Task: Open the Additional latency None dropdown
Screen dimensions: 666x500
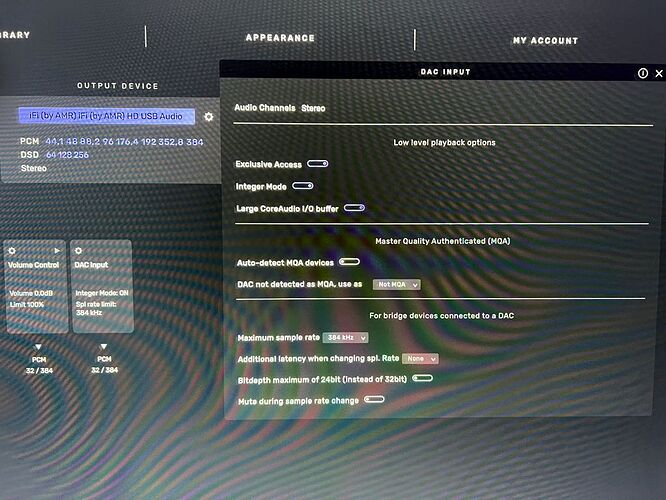Action: pyautogui.click(x=420, y=359)
